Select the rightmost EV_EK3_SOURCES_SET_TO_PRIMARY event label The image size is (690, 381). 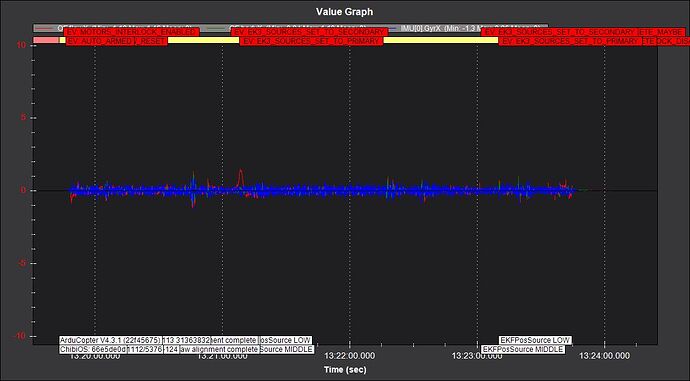click(570, 41)
